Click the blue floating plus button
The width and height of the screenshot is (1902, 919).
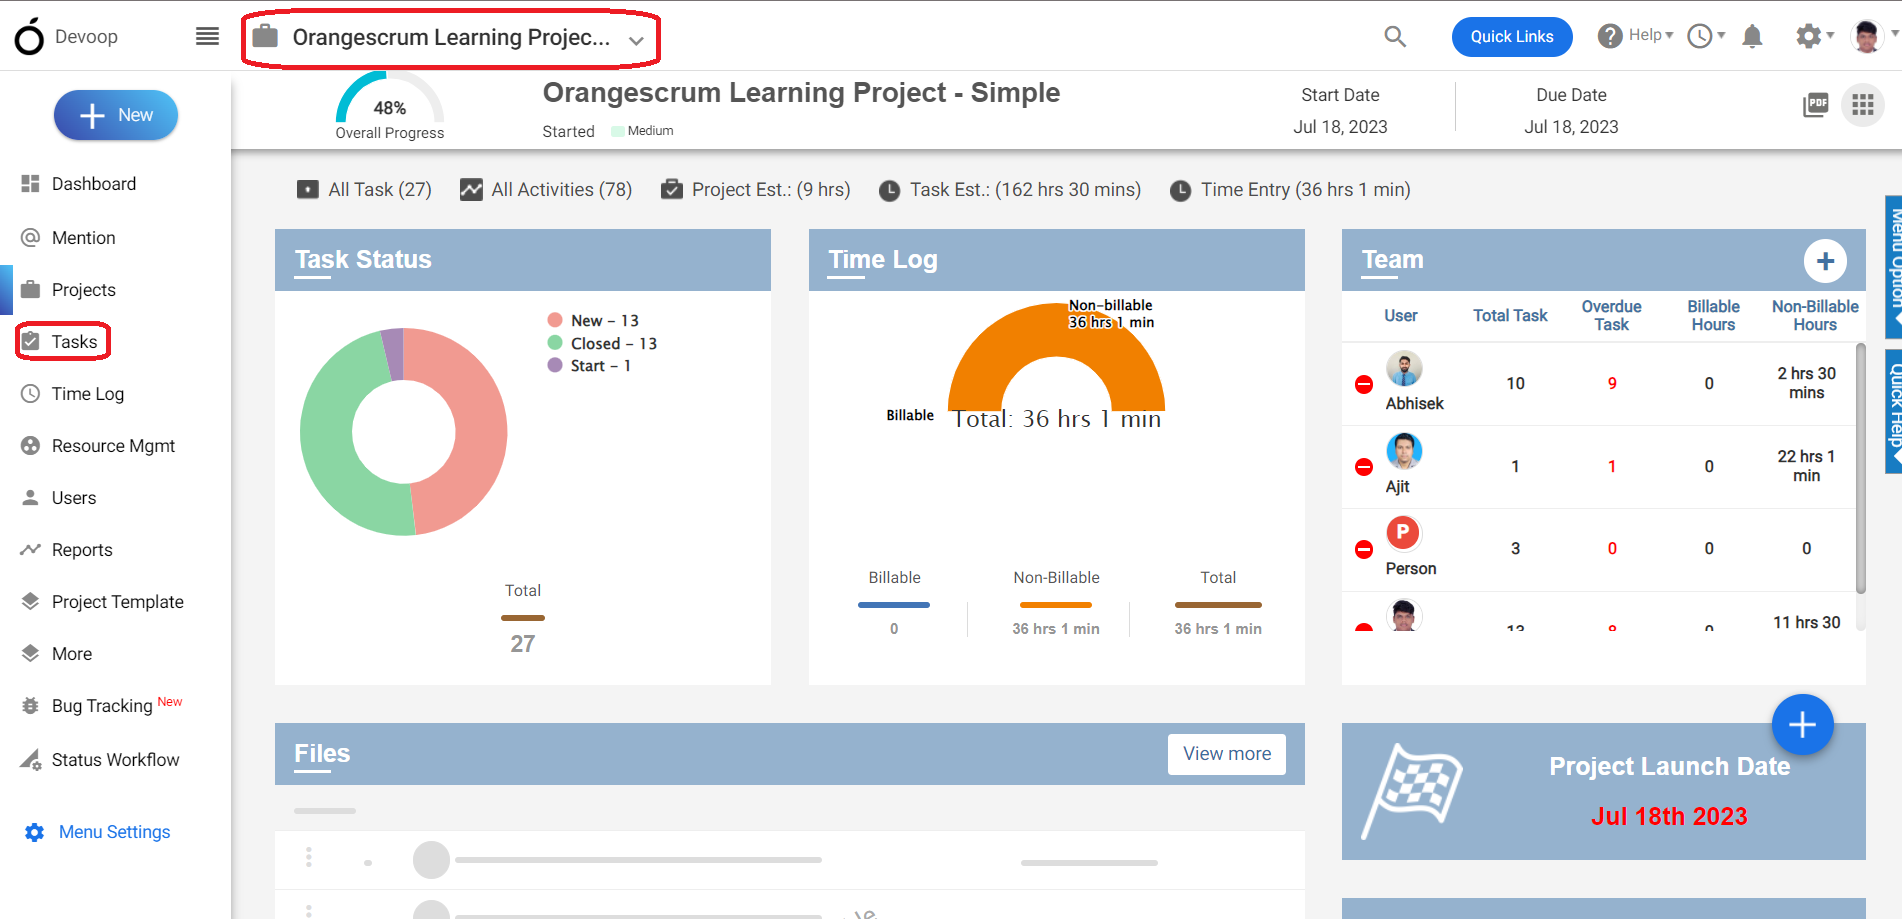(x=1802, y=725)
